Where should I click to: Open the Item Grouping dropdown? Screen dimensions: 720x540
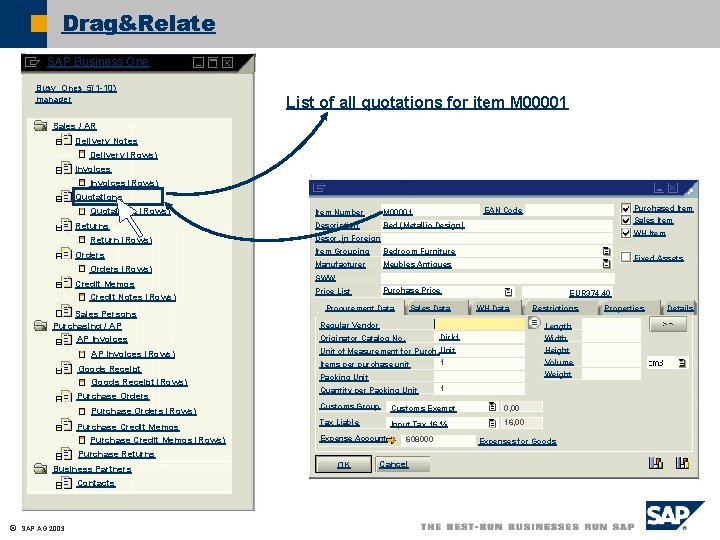[x=607, y=251]
